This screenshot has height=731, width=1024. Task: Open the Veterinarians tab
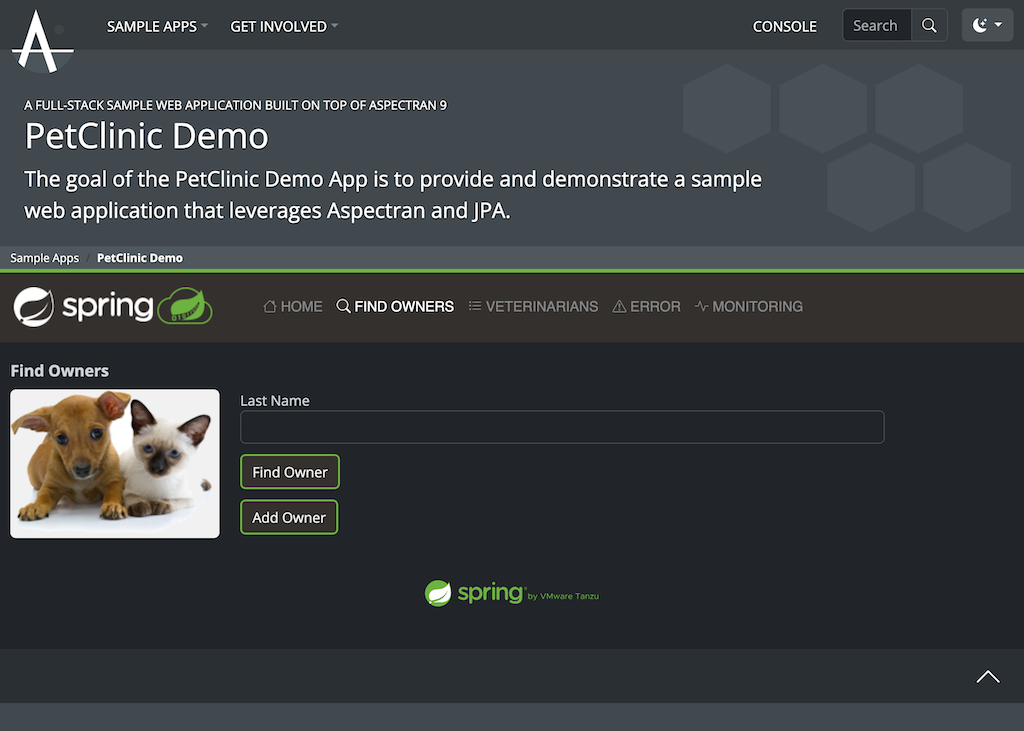tap(534, 306)
